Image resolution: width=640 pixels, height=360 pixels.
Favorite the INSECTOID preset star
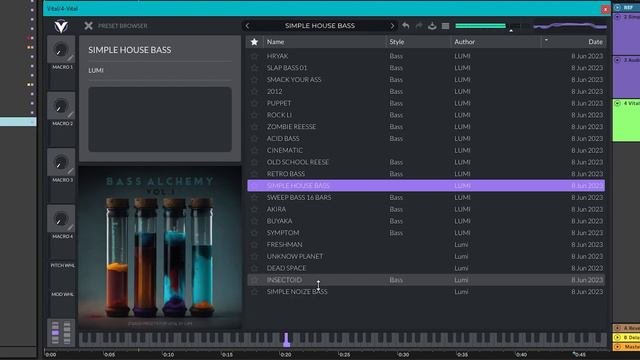(x=254, y=280)
